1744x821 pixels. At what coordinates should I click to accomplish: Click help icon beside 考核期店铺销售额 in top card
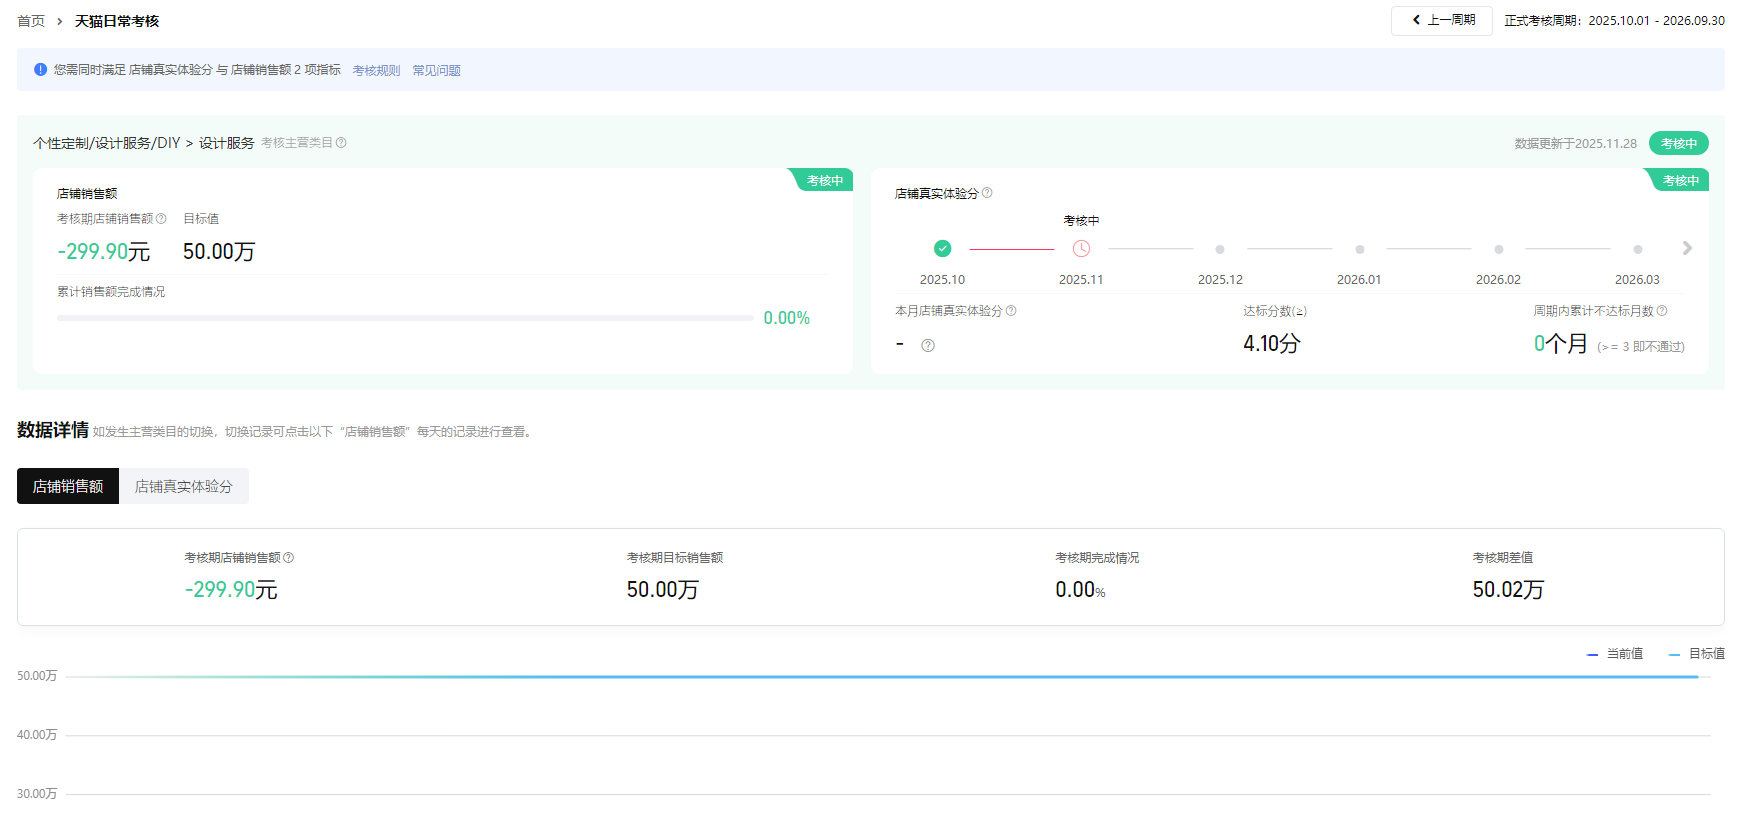pyautogui.click(x=161, y=219)
